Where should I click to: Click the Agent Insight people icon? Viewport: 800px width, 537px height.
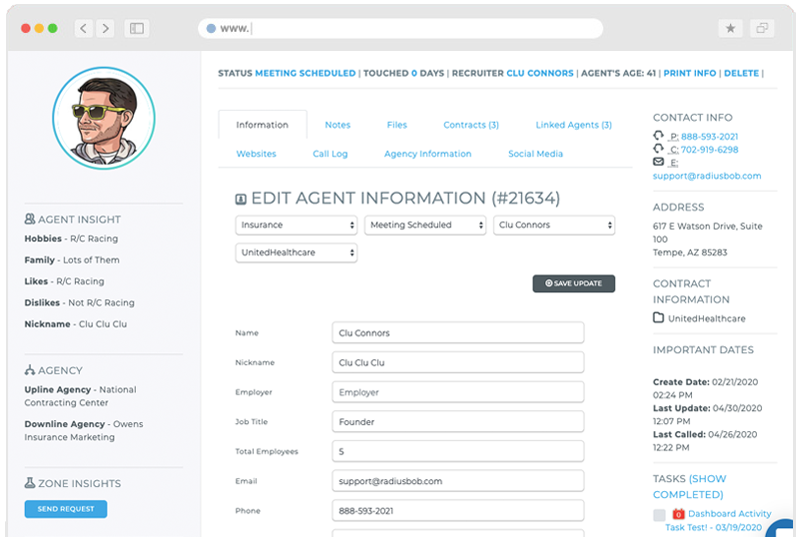coord(30,219)
